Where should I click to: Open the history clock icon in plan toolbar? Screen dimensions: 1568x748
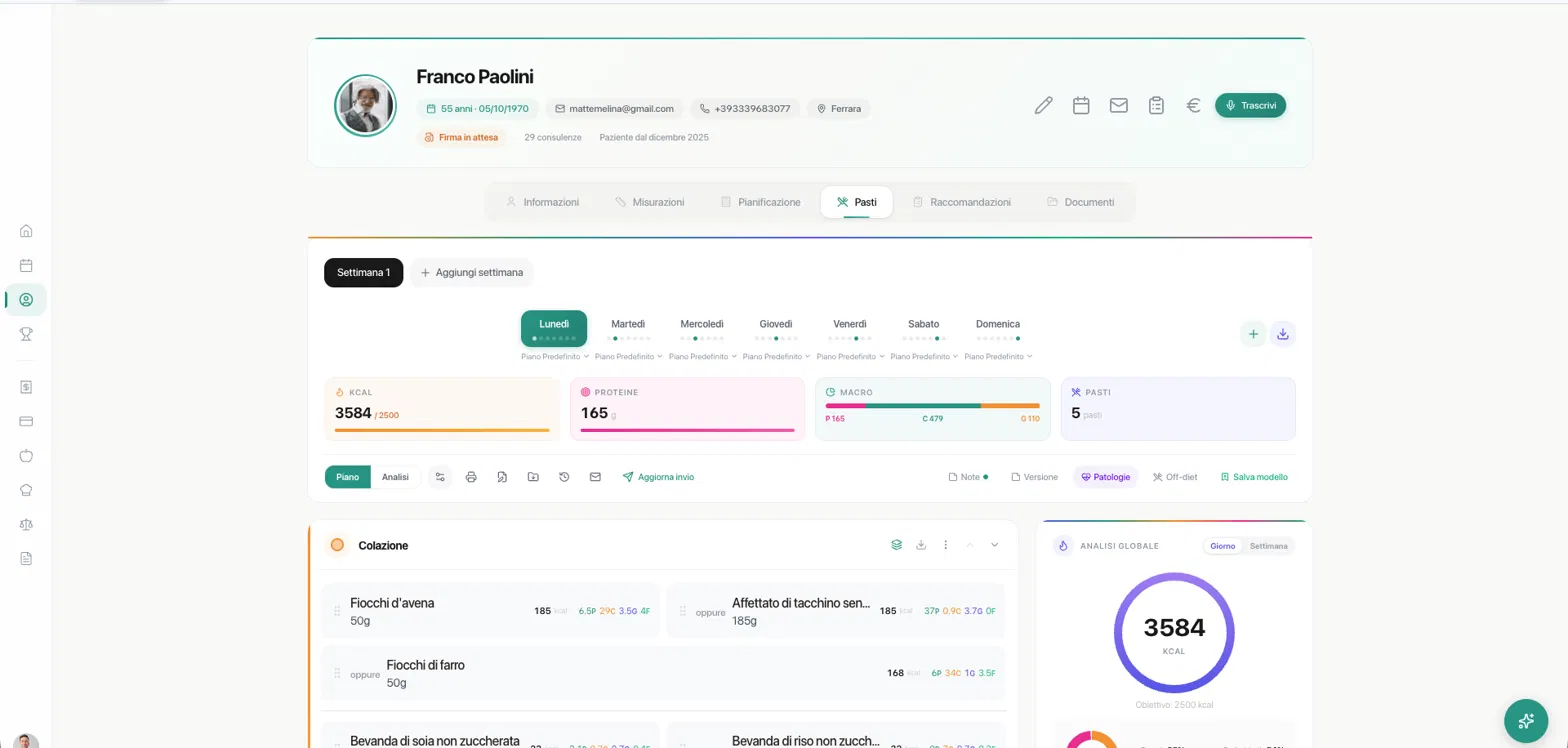pos(564,477)
